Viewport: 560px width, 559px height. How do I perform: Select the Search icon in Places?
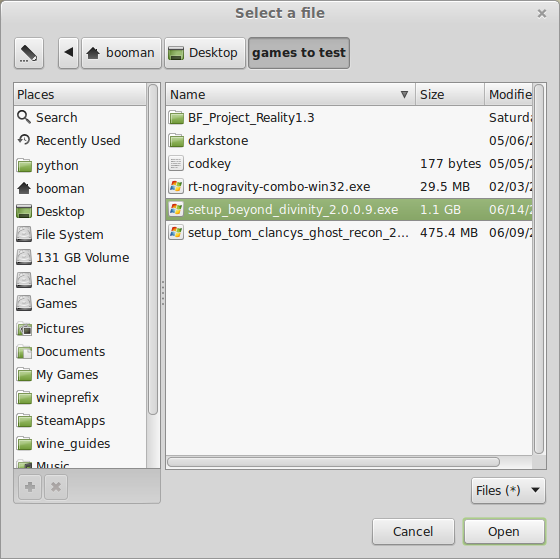click(x=24, y=117)
